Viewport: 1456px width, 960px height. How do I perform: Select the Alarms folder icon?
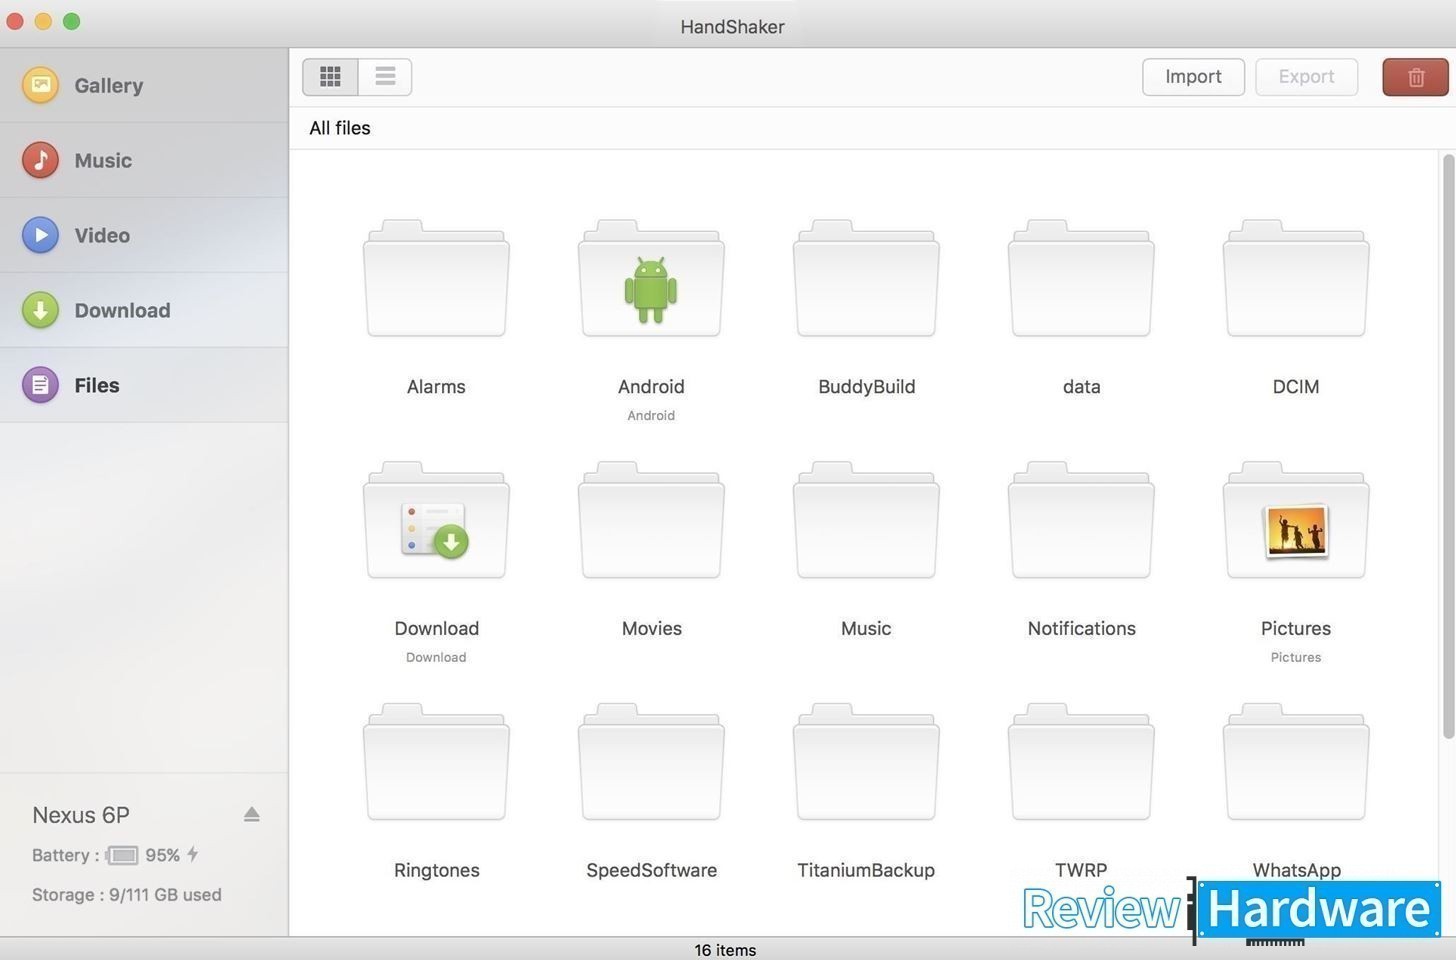(x=436, y=278)
